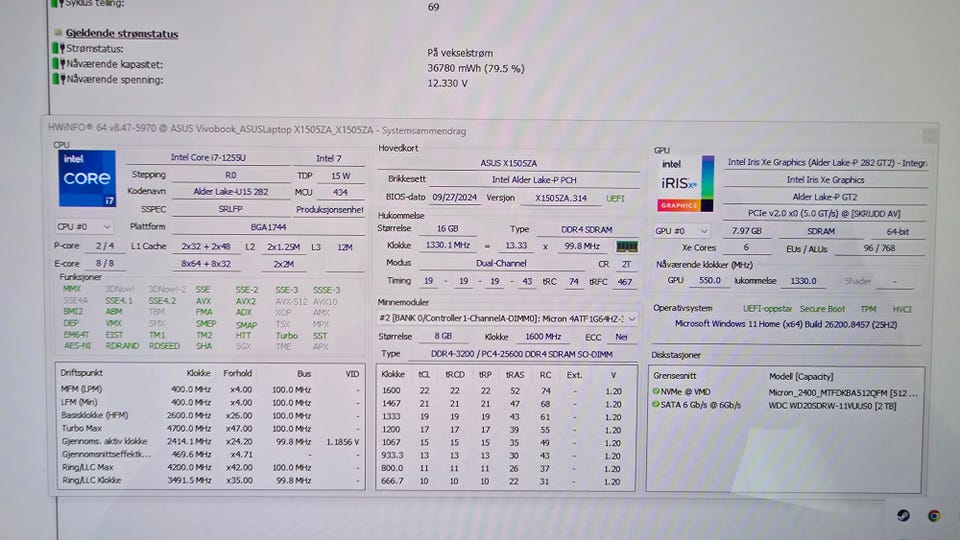Click the Produksjonsenhet field
The width and height of the screenshot is (960, 540).
coord(329,209)
